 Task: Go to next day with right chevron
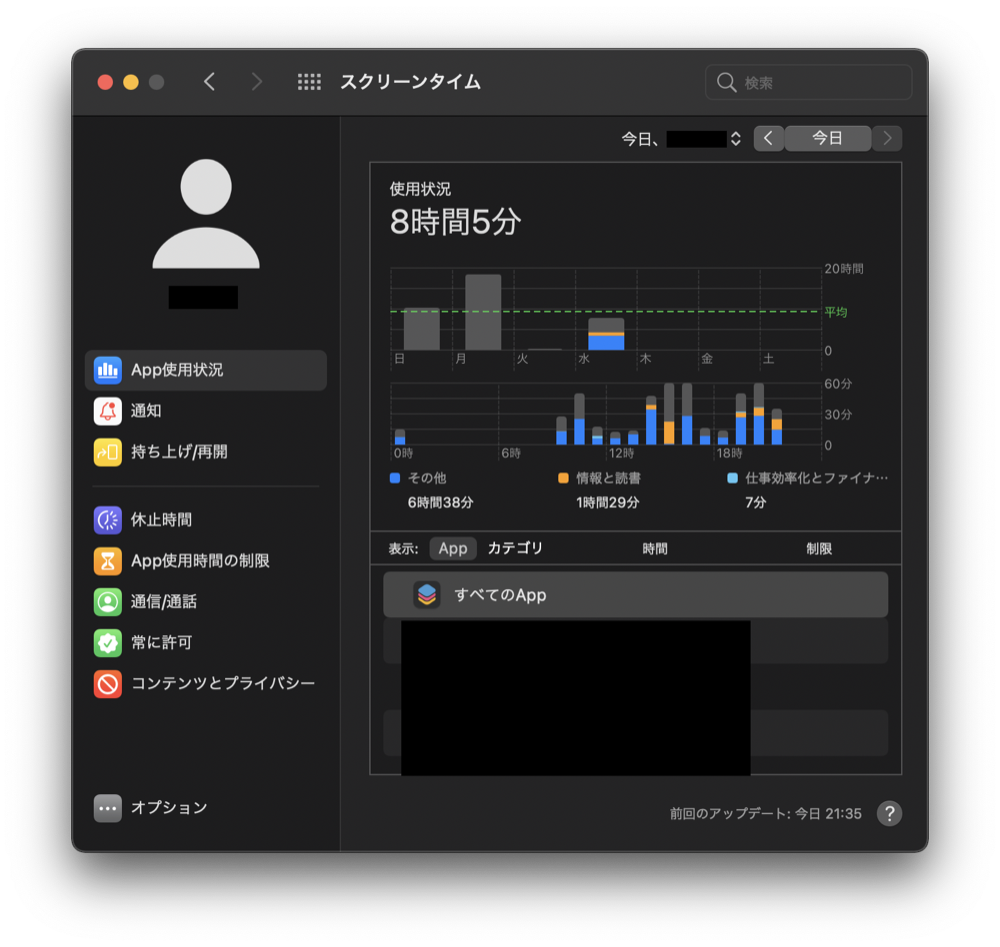887,138
